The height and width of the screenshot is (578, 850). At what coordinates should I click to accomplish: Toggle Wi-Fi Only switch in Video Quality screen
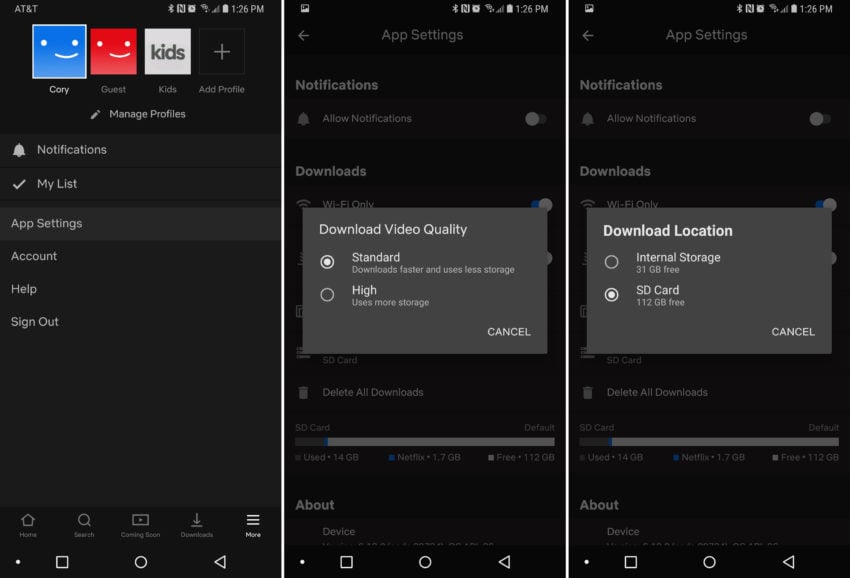pyautogui.click(x=542, y=204)
